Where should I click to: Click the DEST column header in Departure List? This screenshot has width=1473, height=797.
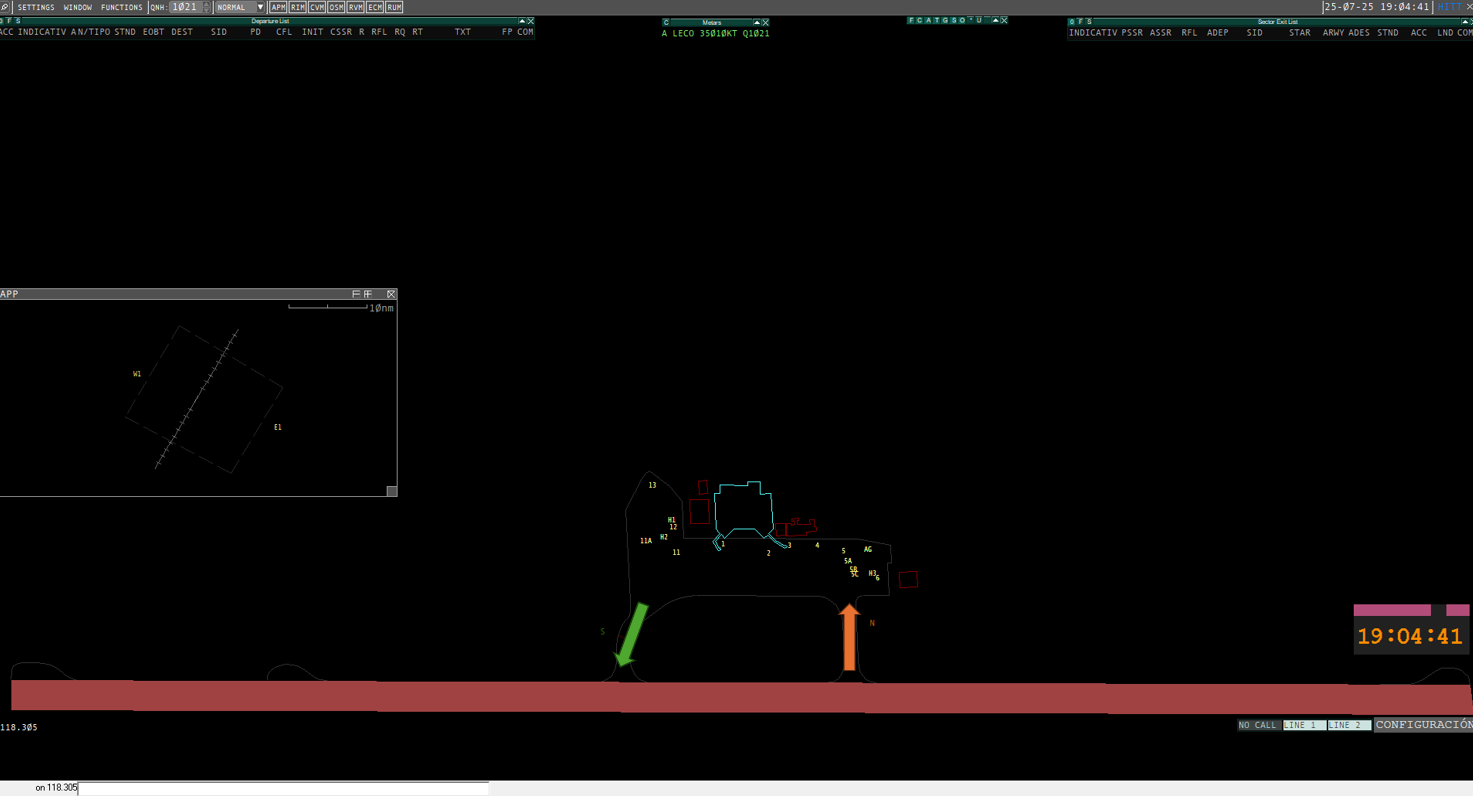click(x=181, y=32)
